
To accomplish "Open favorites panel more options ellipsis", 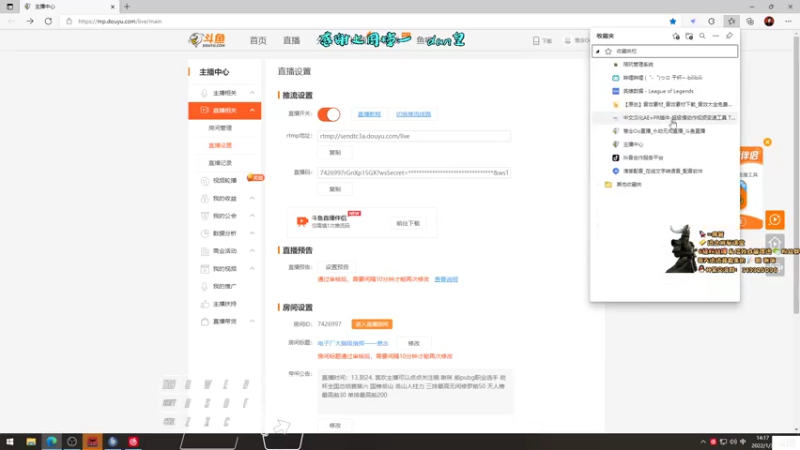I will pos(715,36).
